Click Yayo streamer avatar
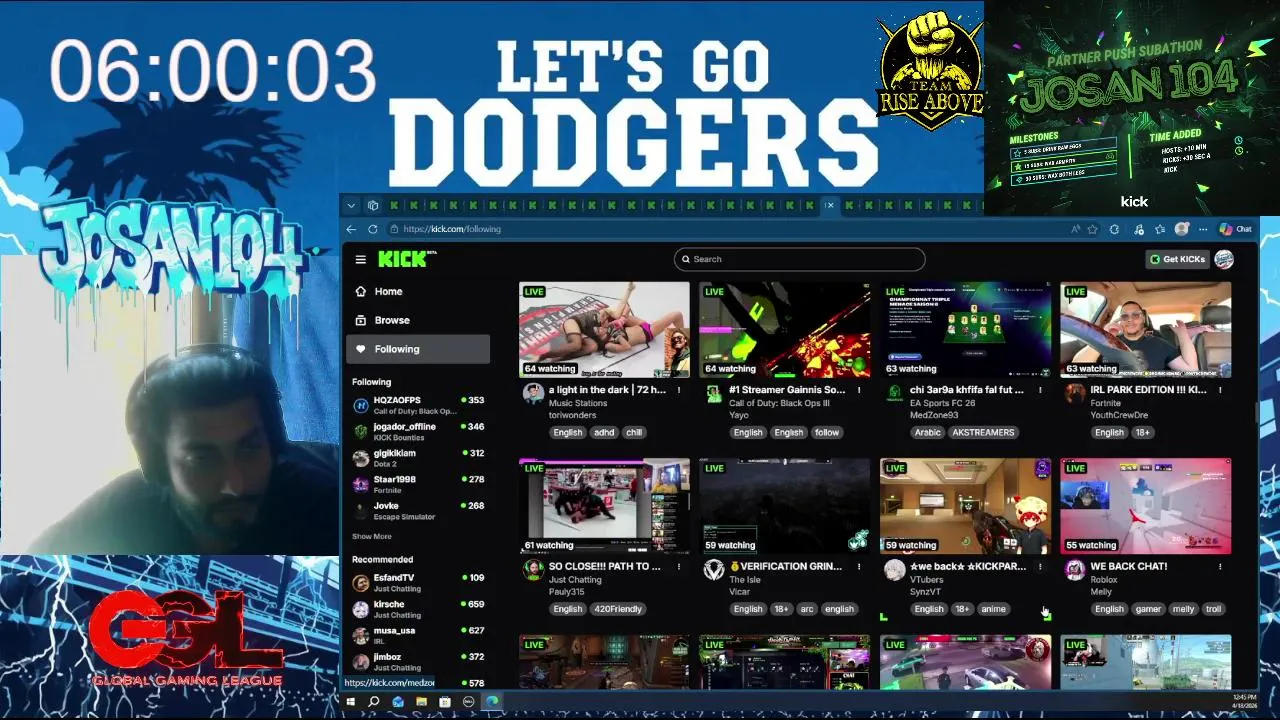Viewport: 1280px width, 720px height. coord(713,394)
